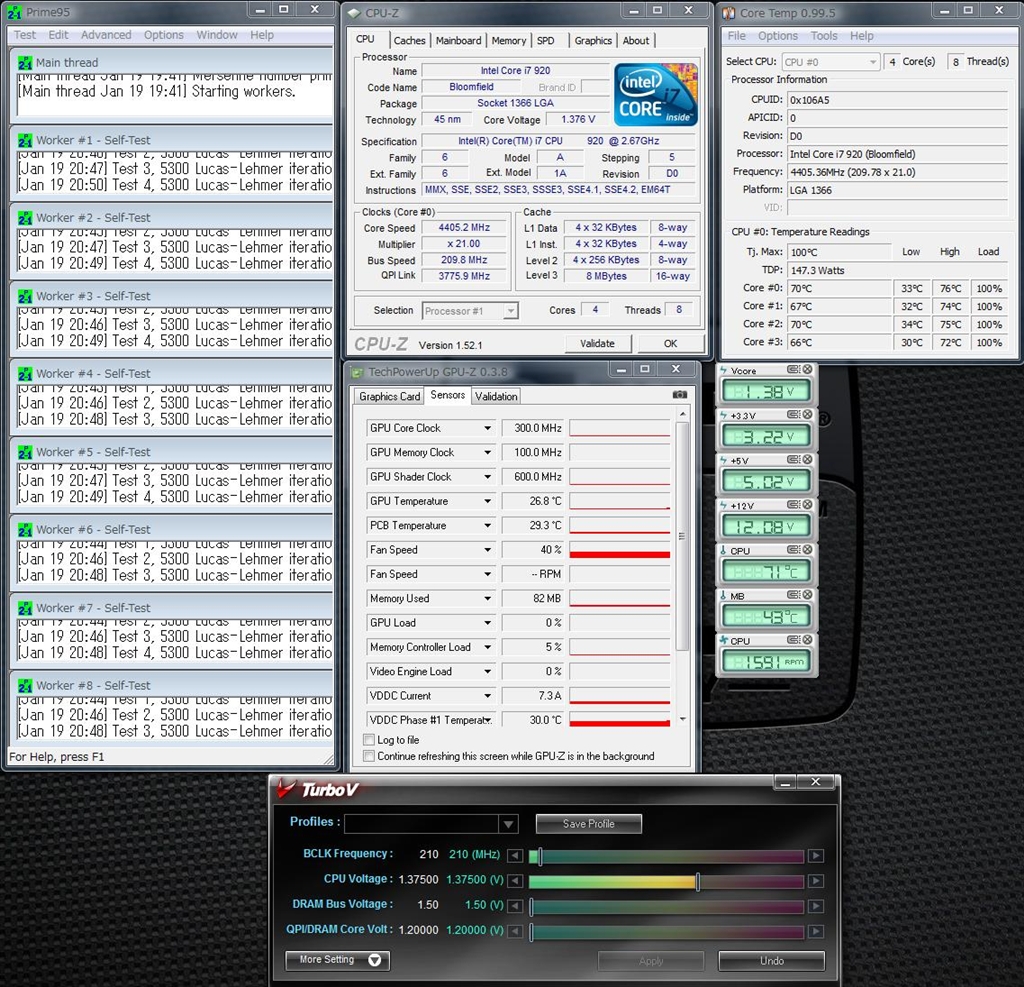Image resolution: width=1024 pixels, height=987 pixels.
Task: Click the settings icon on the +12V gadget
Action: click(794, 505)
